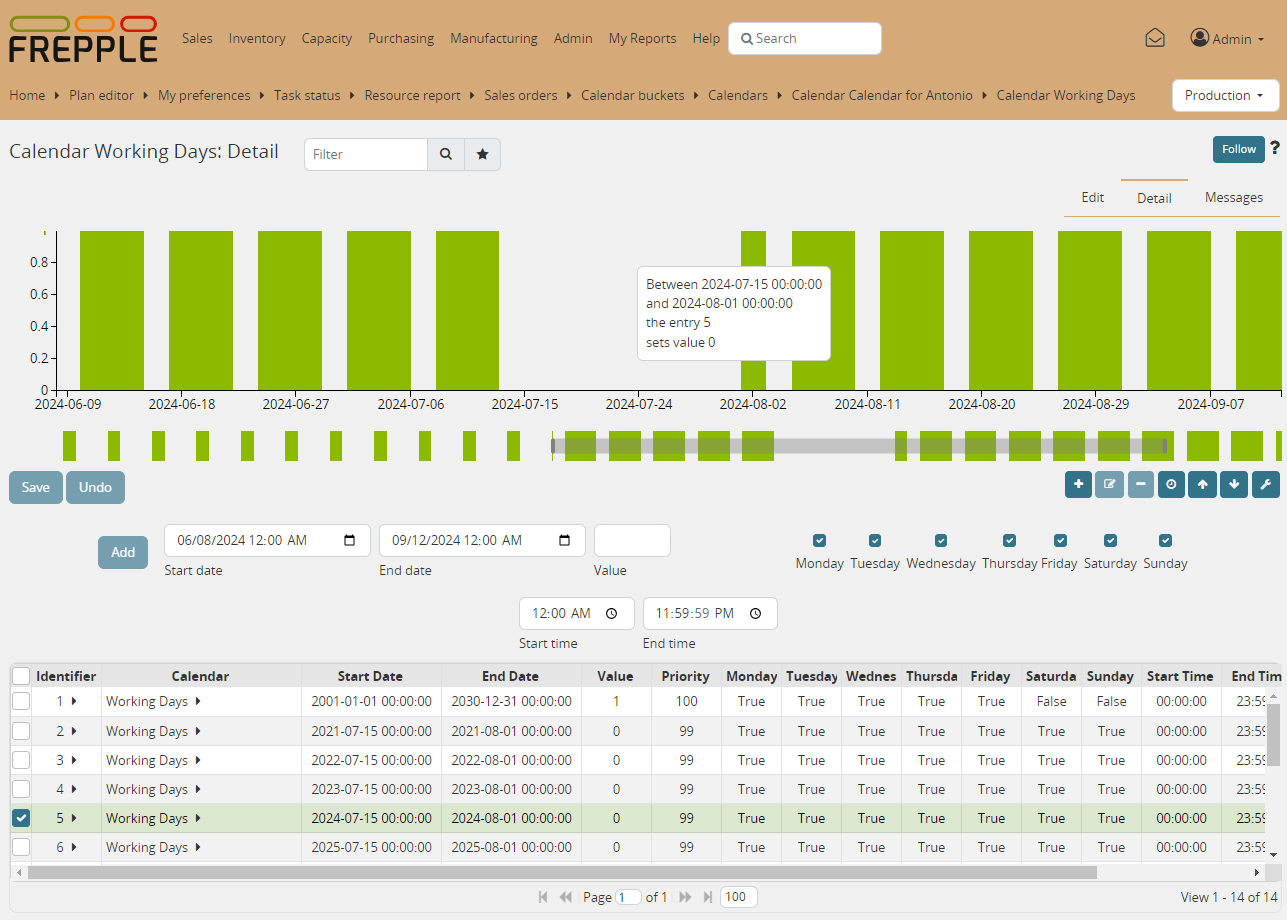Toggle the Saturday checkbox
This screenshot has height=920, width=1287.
pyautogui.click(x=1109, y=541)
